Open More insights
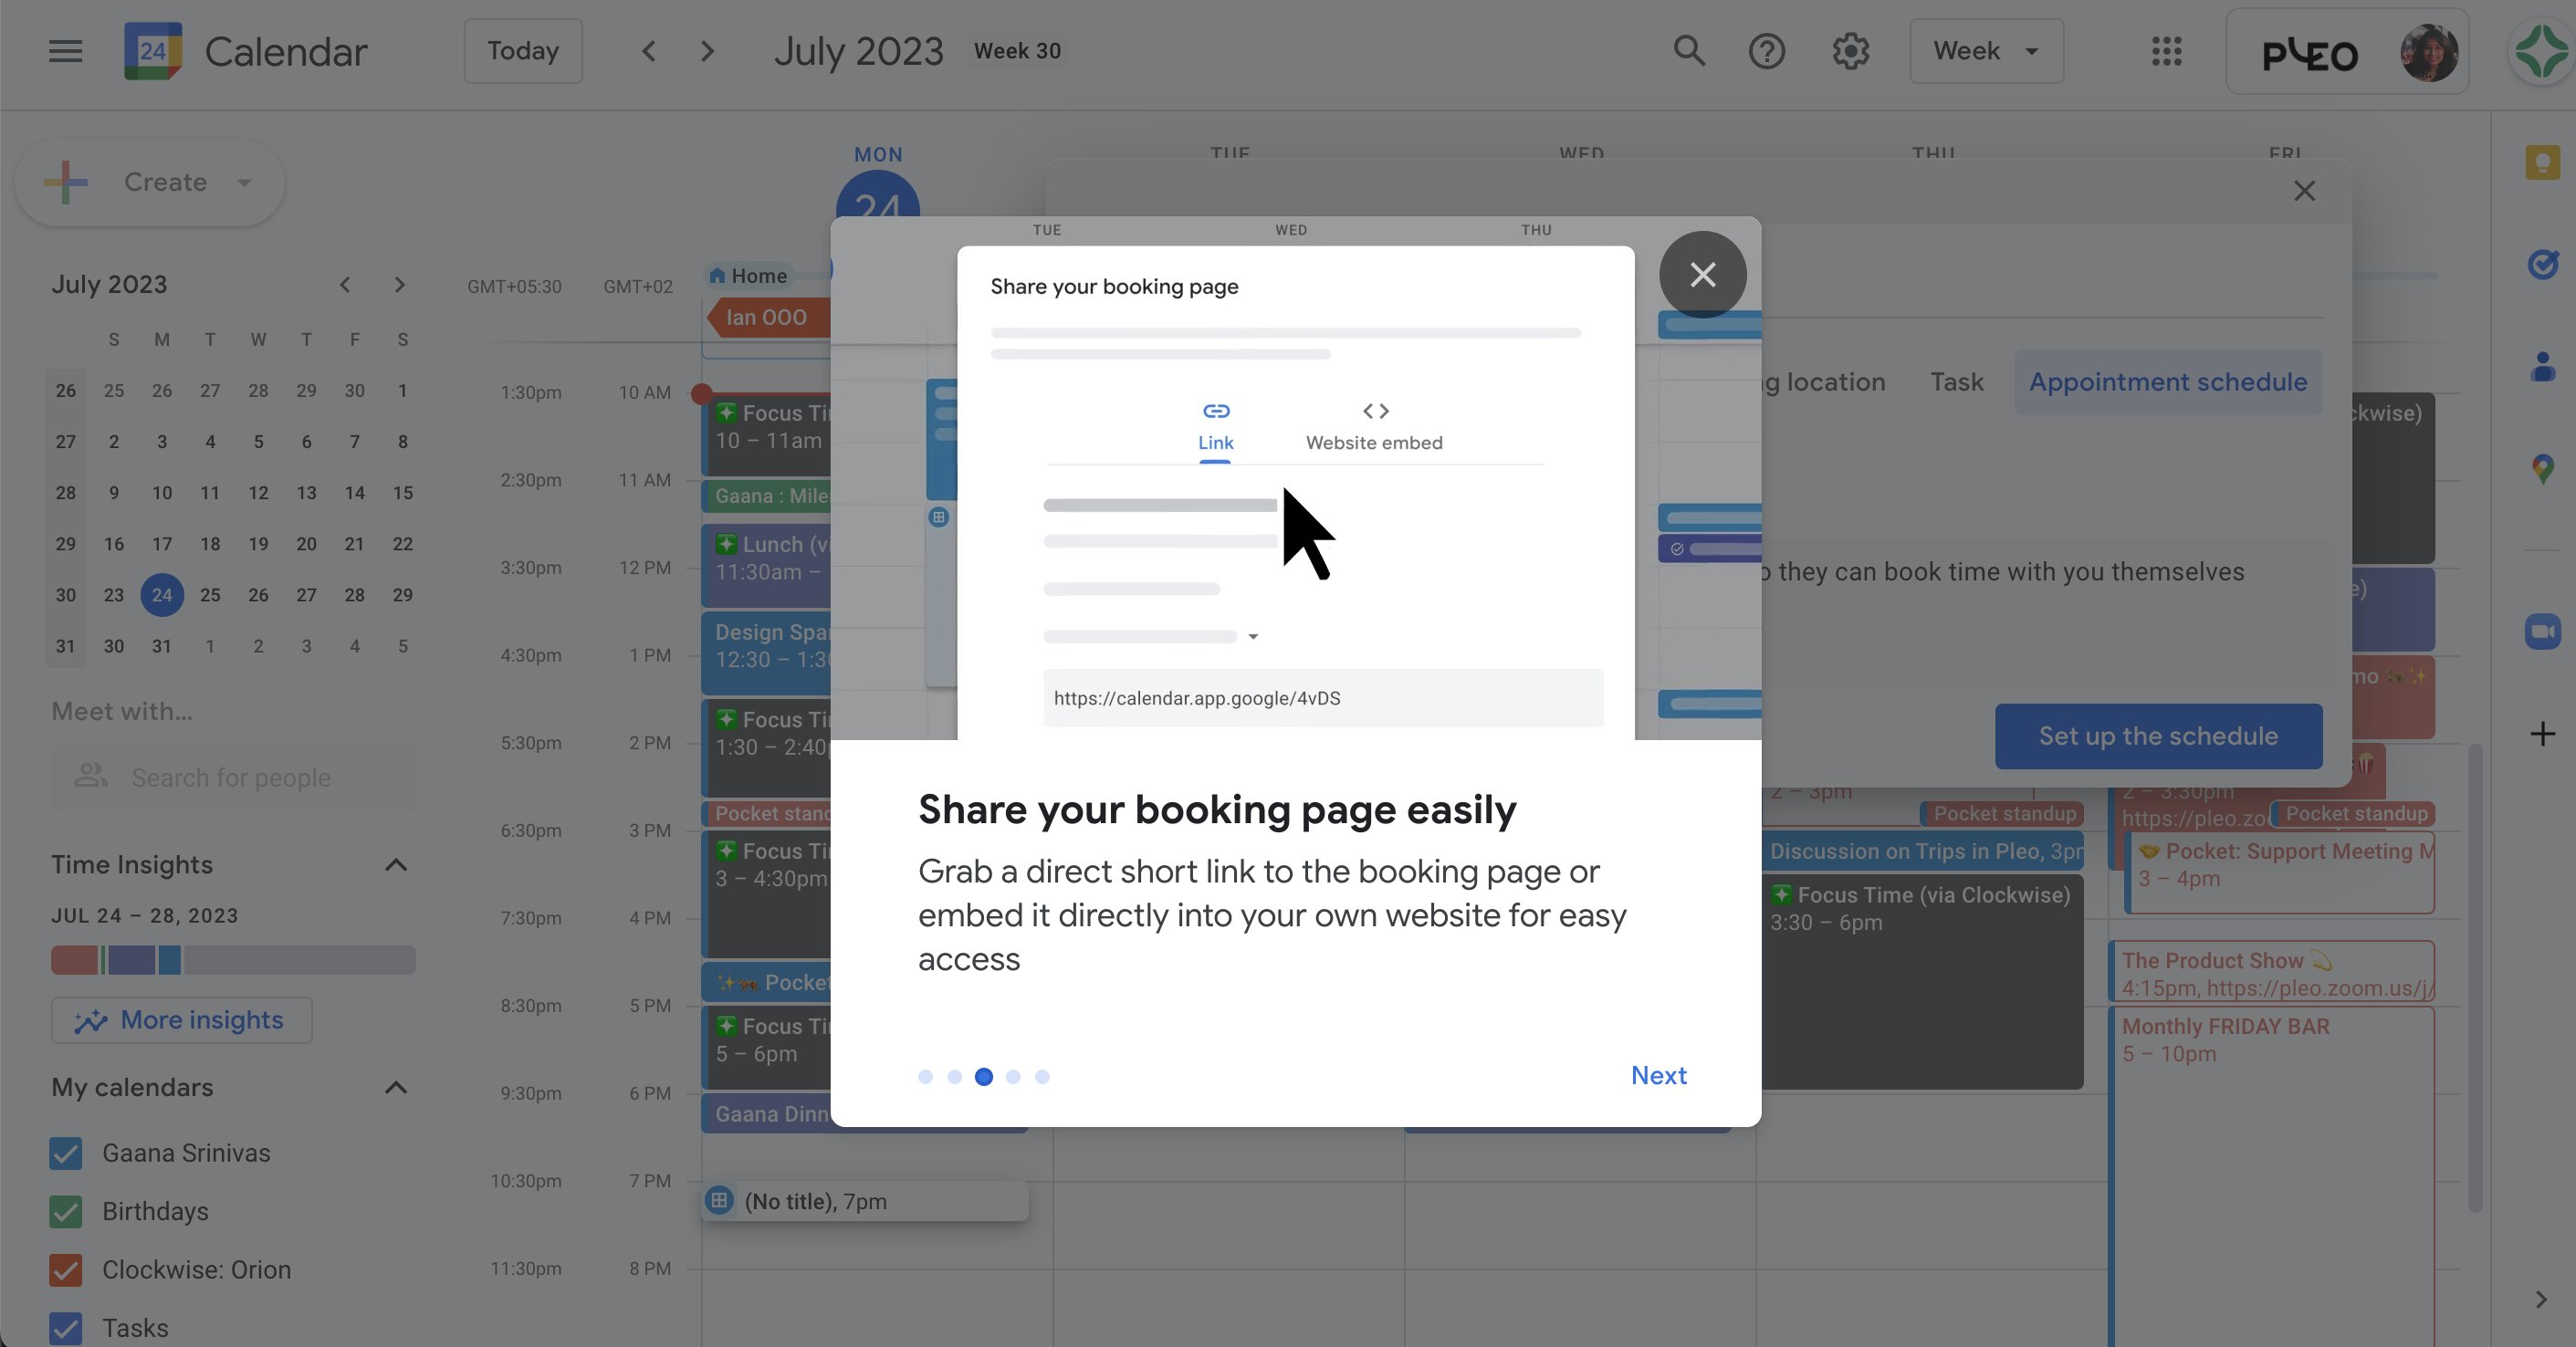 182,1020
